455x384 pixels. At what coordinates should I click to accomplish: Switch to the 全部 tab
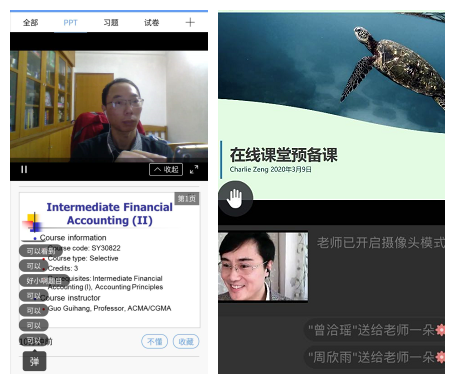click(30, 22)
